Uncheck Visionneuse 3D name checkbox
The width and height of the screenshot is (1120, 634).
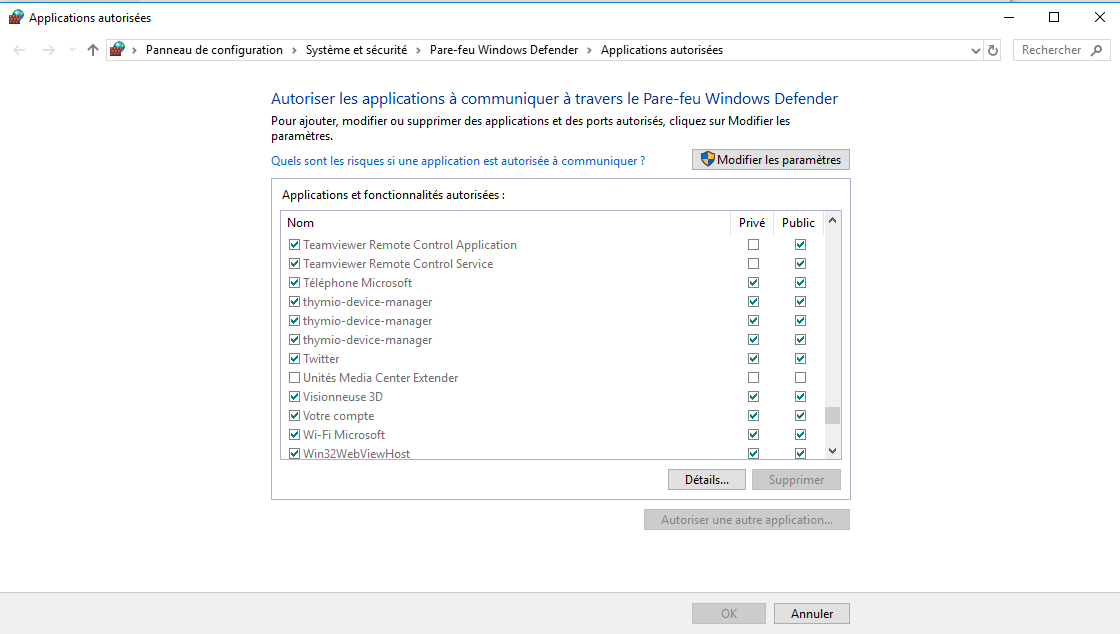pyautogui.click(x=294, y=396)
